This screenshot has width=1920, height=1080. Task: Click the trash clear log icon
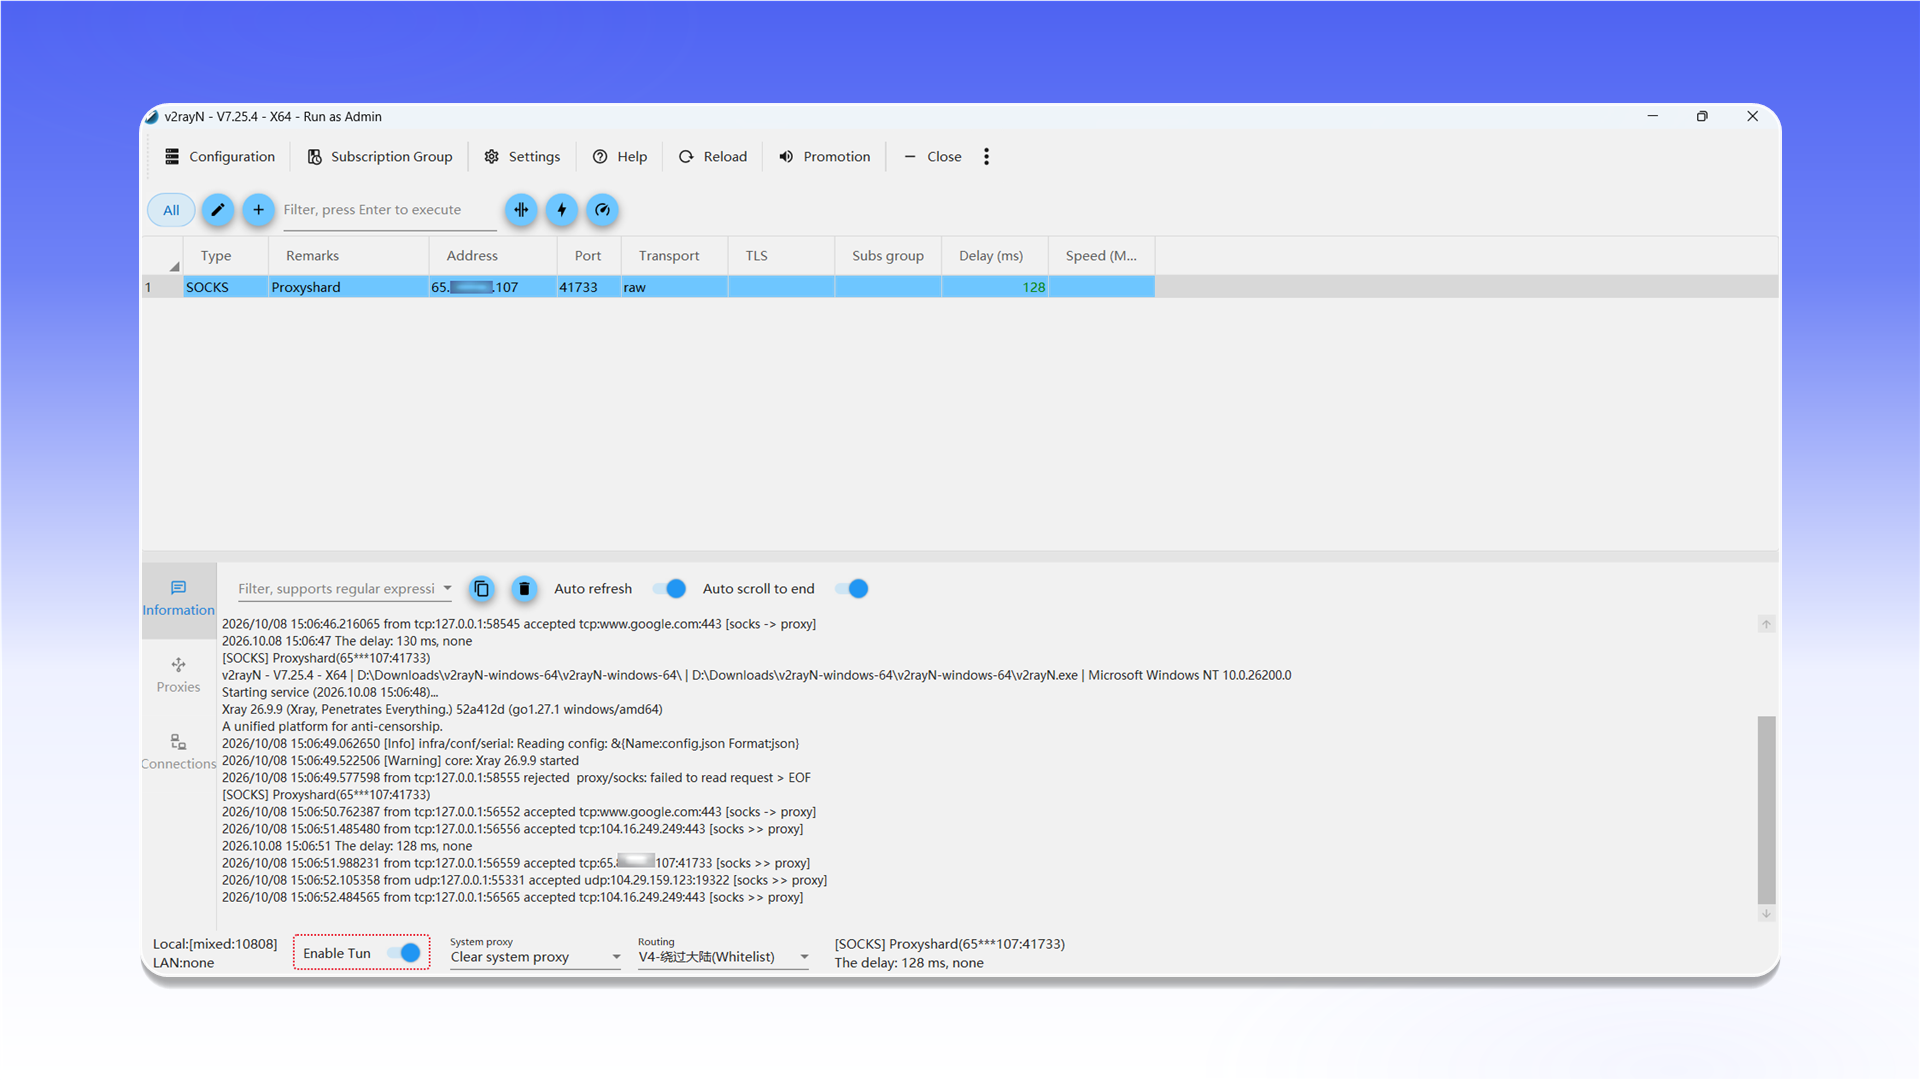pyautogui.click(x=524, y=589)
